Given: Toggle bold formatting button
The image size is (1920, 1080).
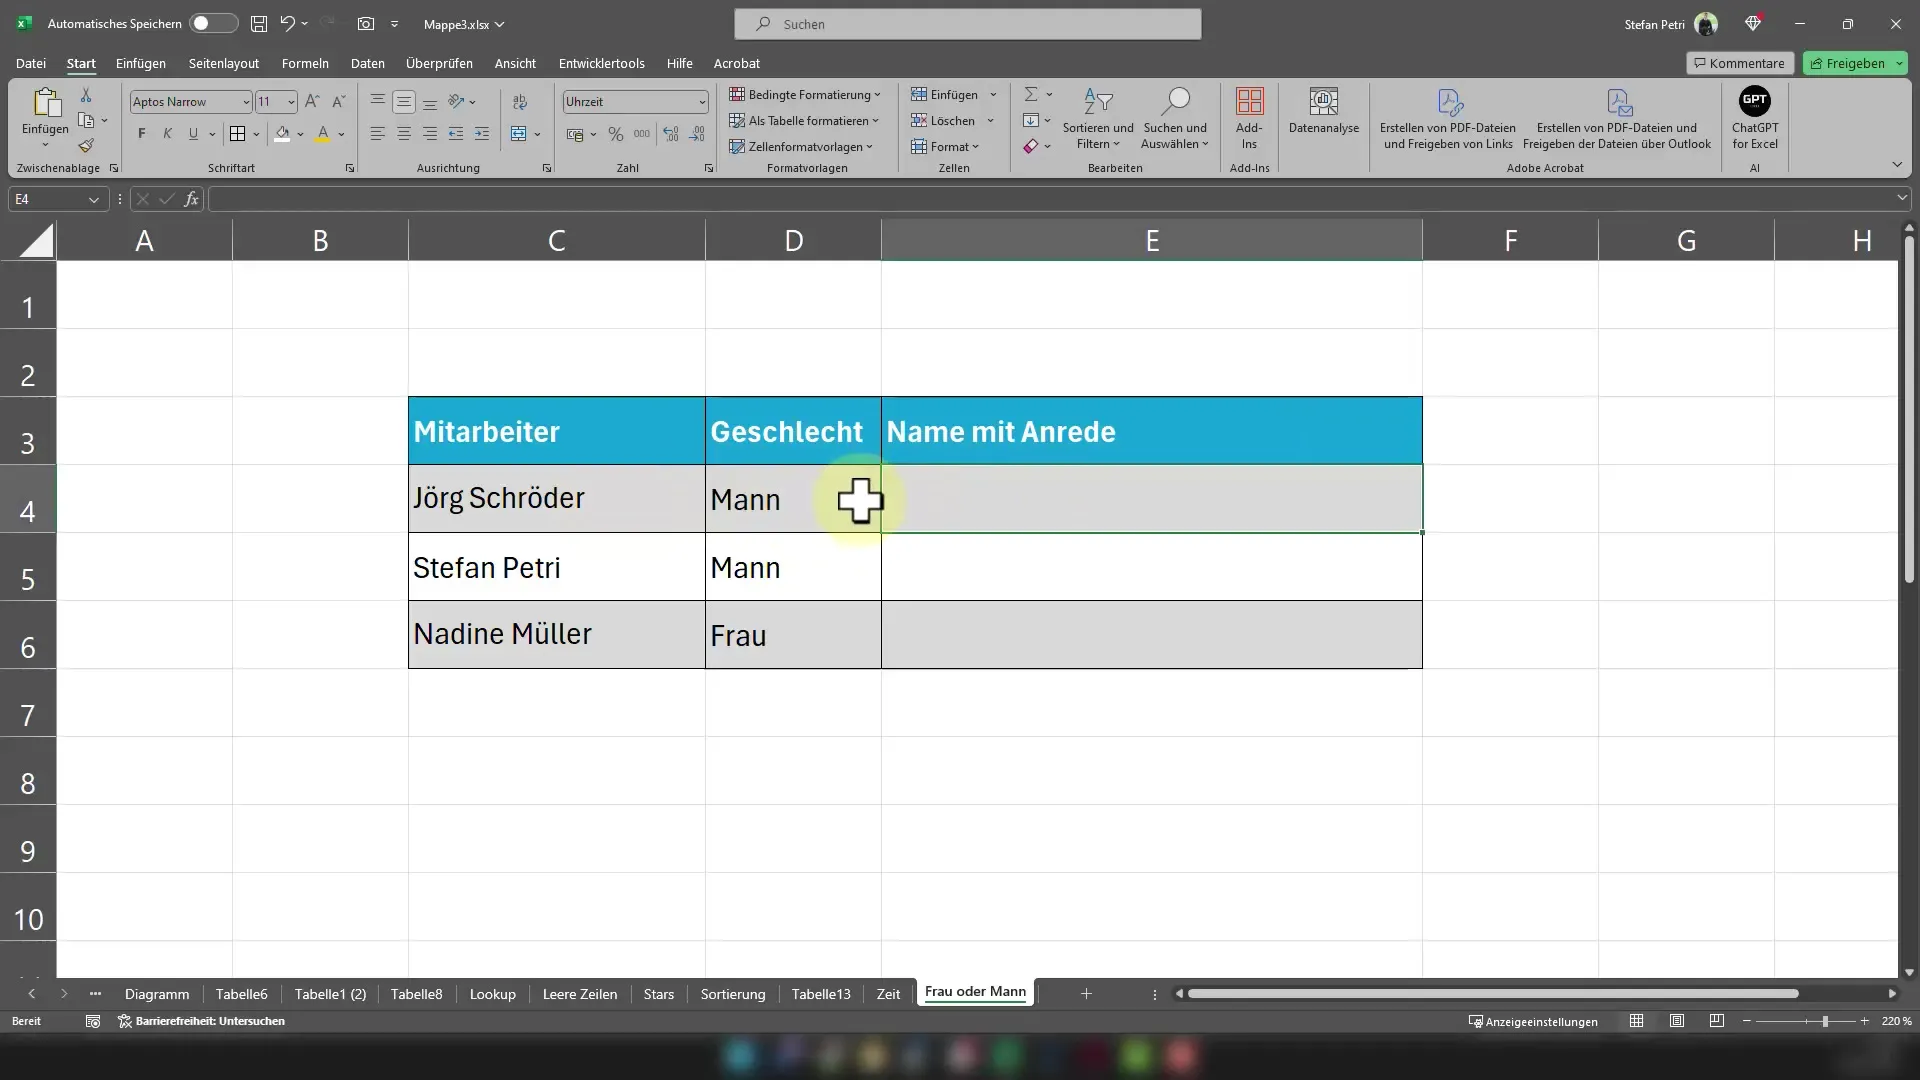Looking at the screenshot, I should 141,133.
